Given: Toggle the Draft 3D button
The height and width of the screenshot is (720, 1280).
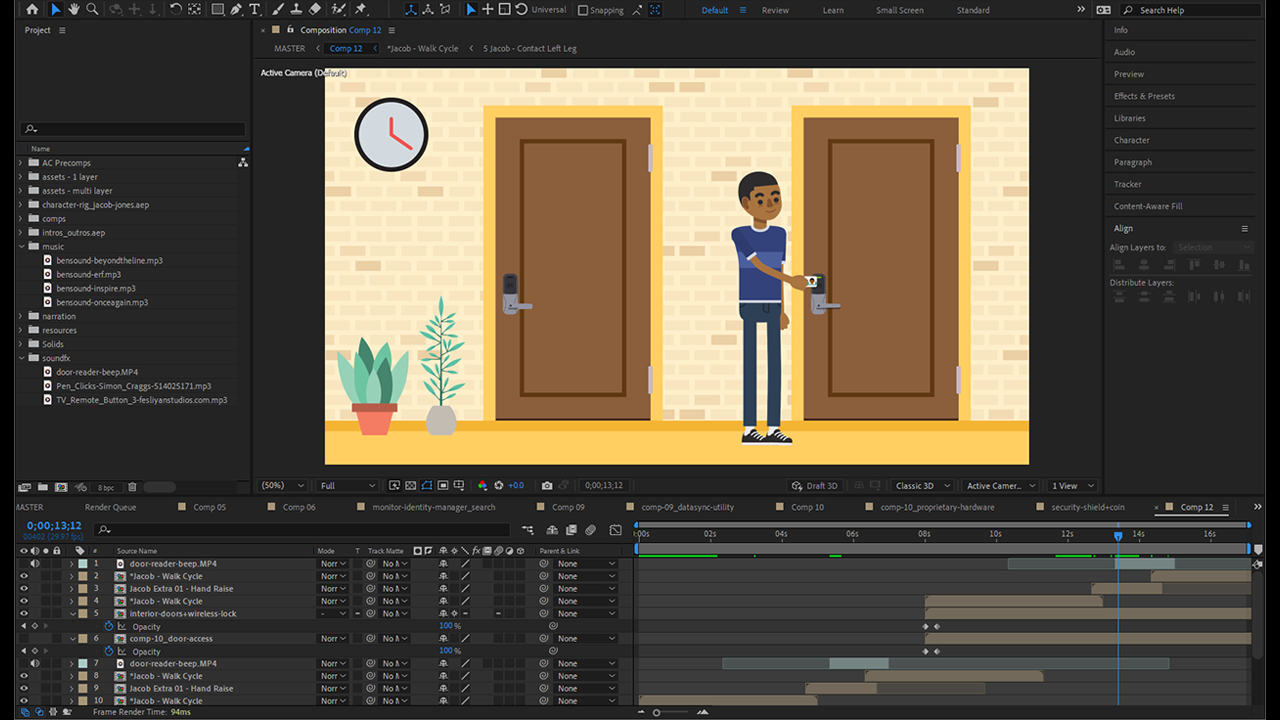Looking at the screenshot, I should 814,485.
